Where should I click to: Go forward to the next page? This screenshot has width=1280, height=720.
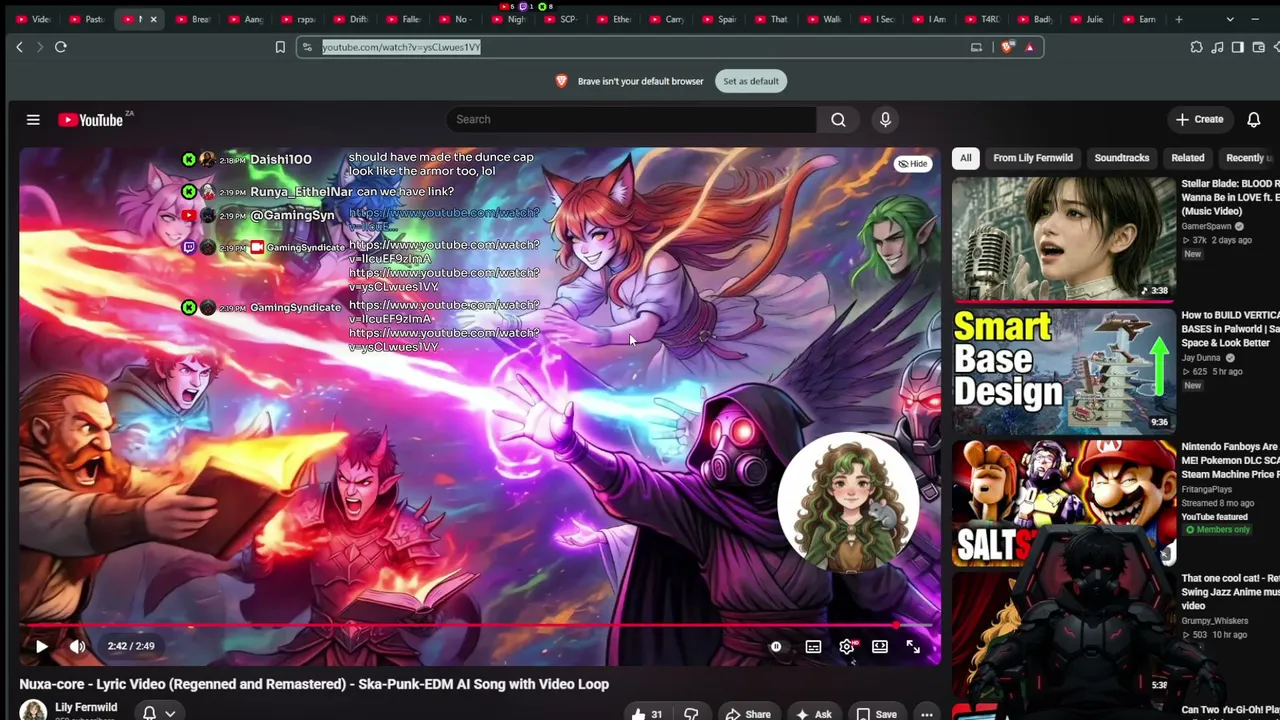point(40,47)
